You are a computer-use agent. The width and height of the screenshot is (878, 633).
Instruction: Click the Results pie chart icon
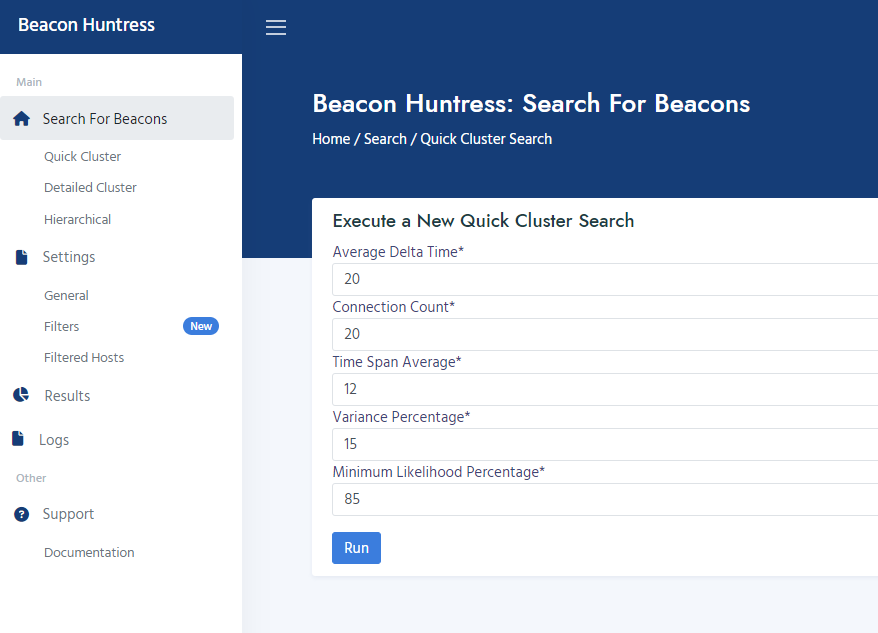(21, 395)
